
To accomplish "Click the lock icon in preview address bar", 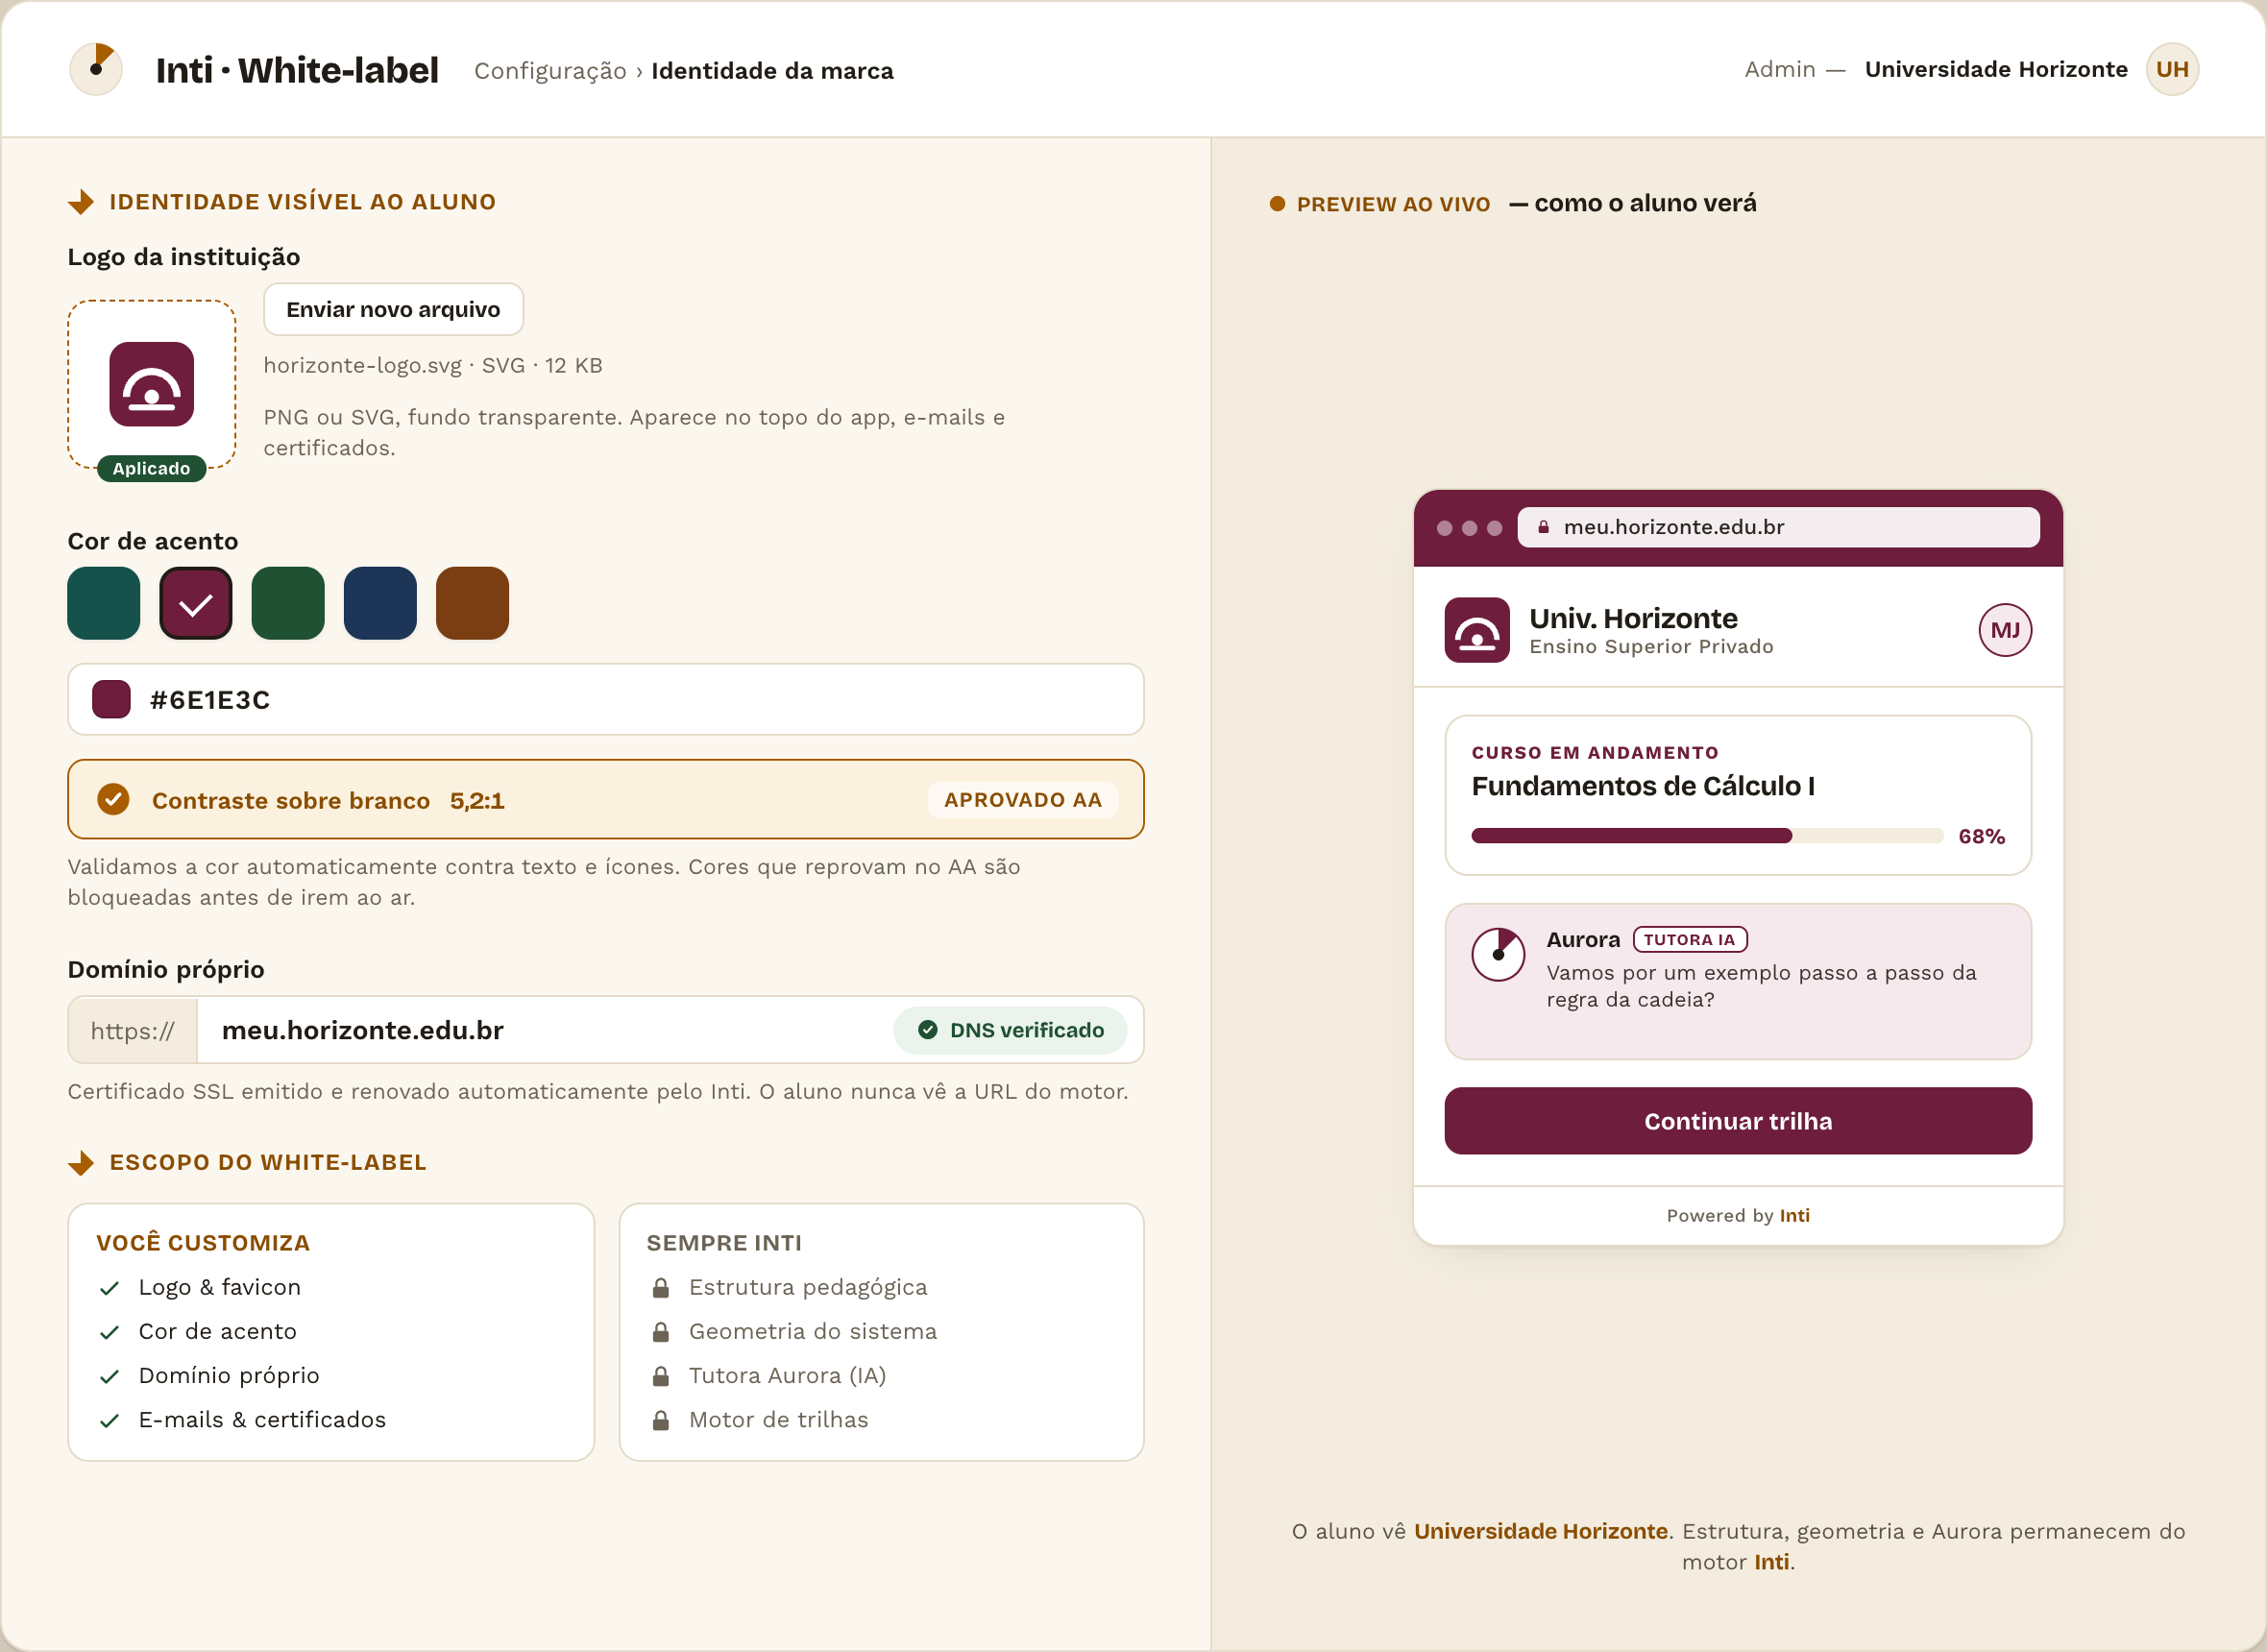I will pos(1543,527).
